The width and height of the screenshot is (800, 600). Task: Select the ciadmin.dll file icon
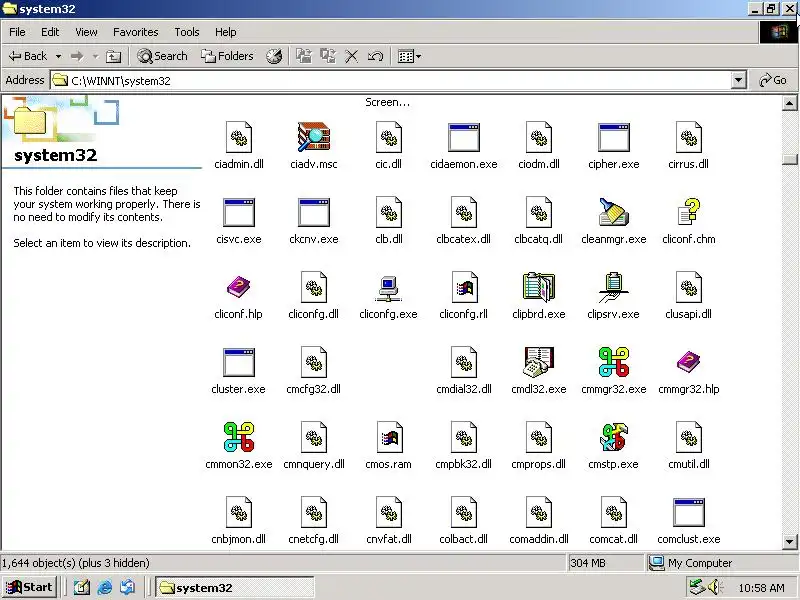point(239,137)
